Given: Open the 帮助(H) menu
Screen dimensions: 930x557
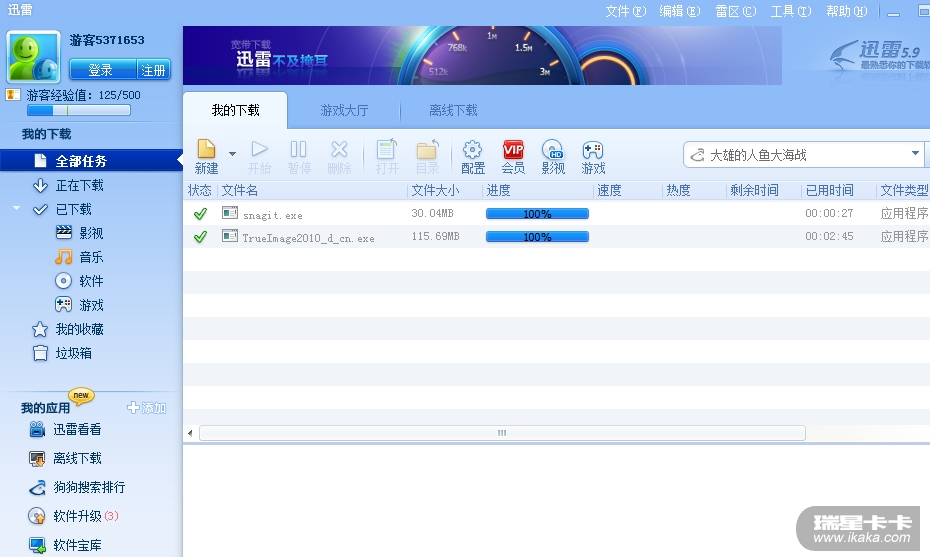Looking at the screenshot, I should pos(846,11).
